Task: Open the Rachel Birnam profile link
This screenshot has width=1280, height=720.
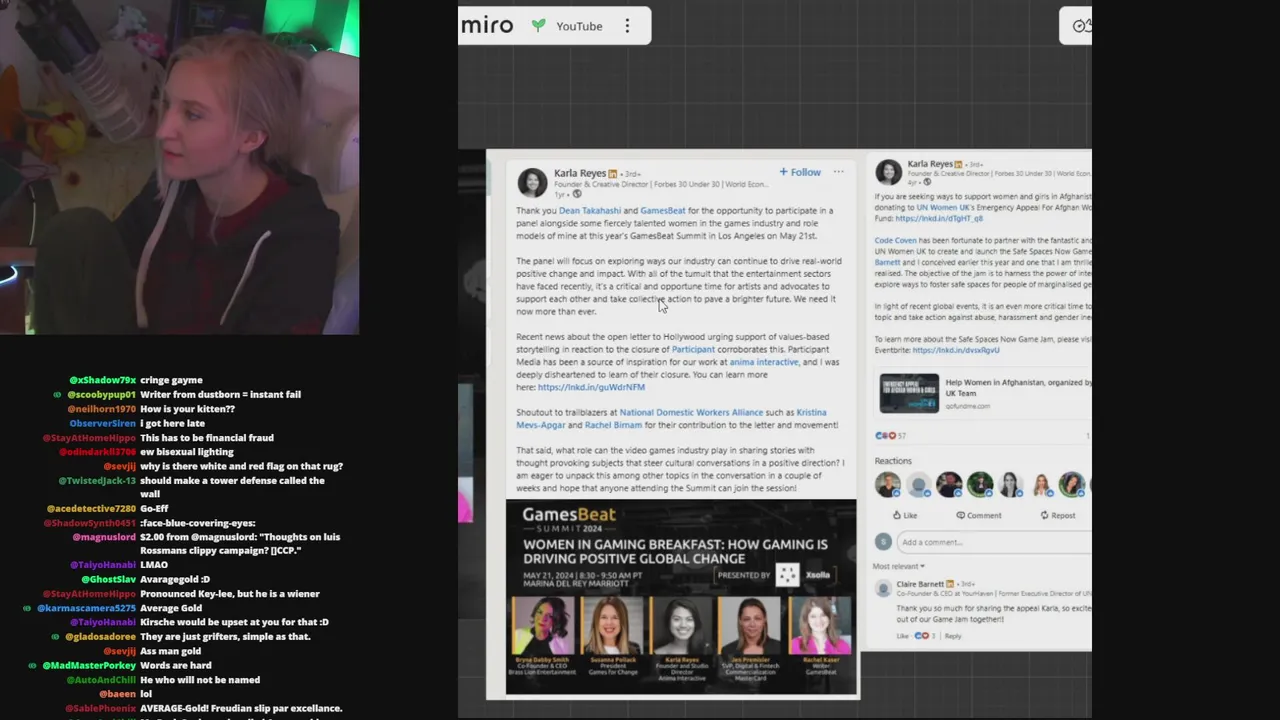Action: 613,425
